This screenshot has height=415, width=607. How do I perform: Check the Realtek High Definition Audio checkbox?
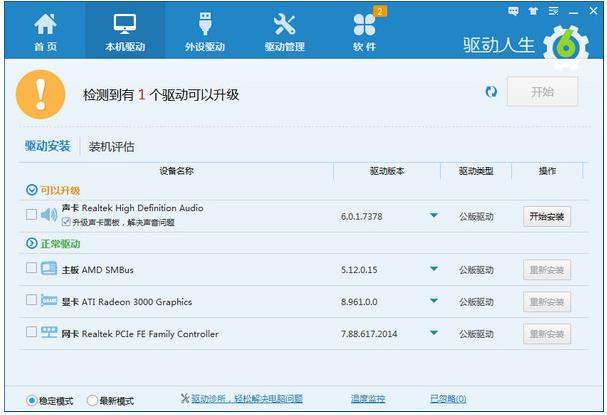point(31,214)
